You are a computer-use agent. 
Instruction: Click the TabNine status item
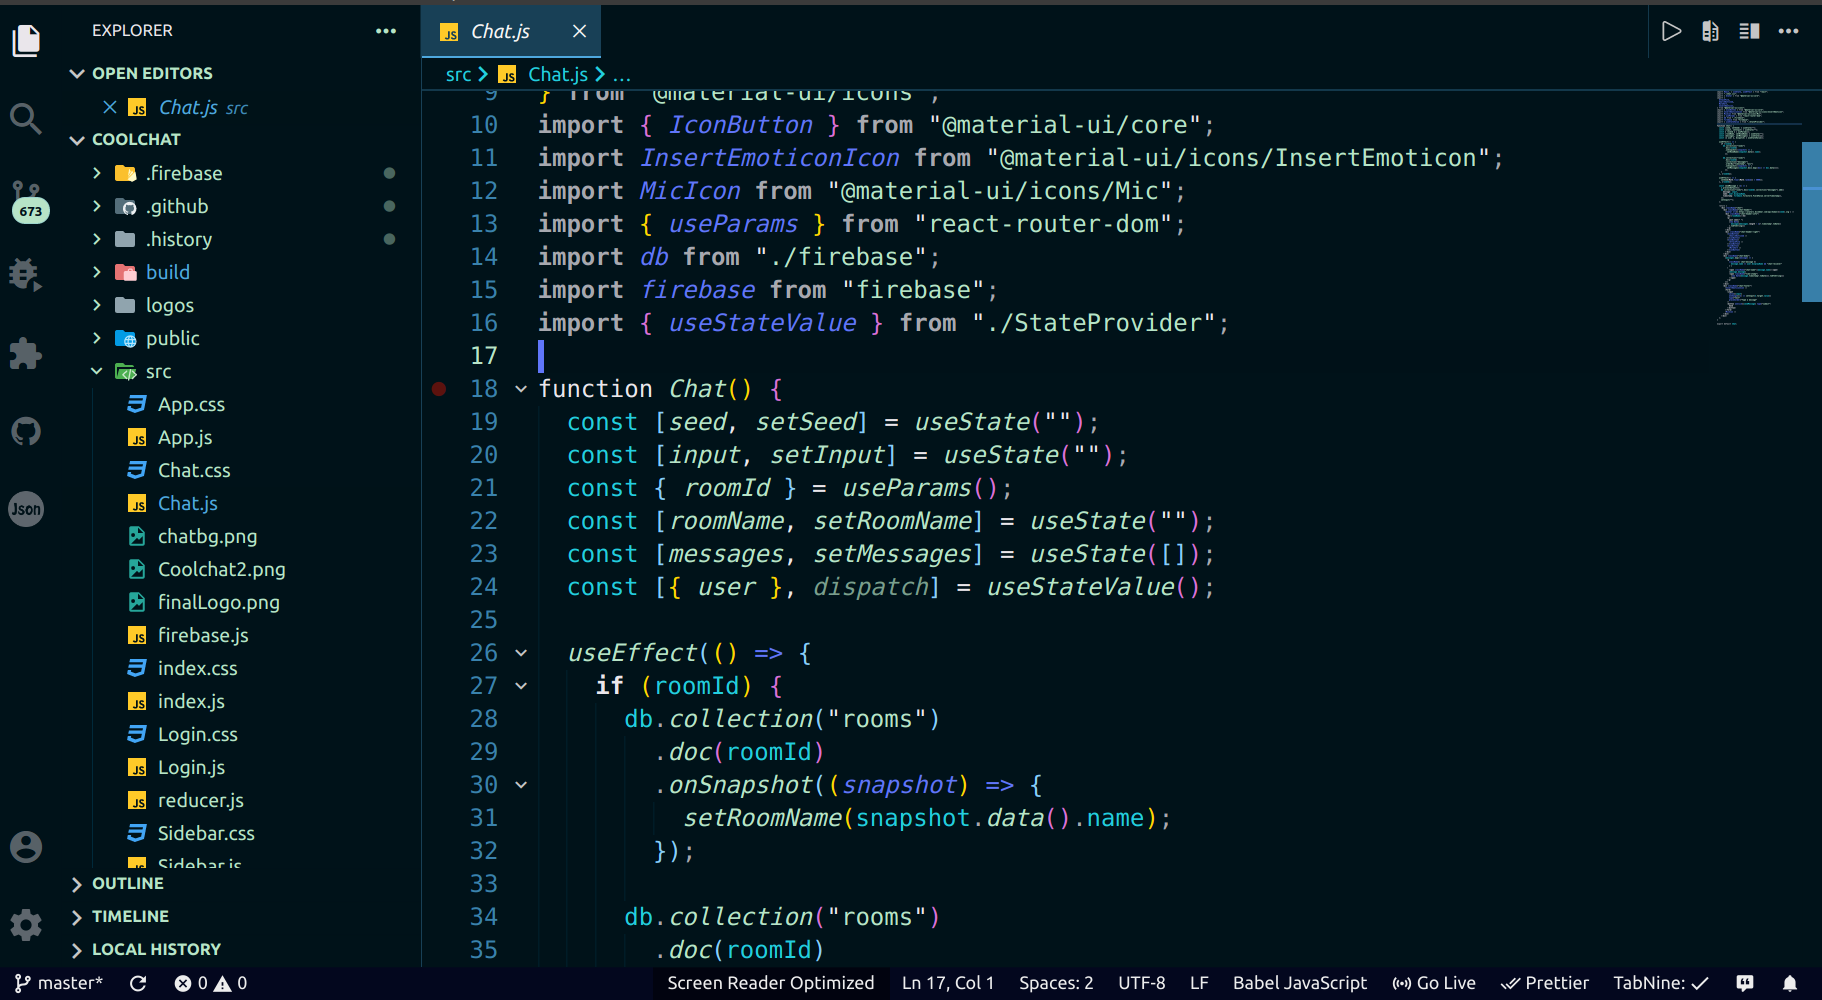coord(1661,983)
